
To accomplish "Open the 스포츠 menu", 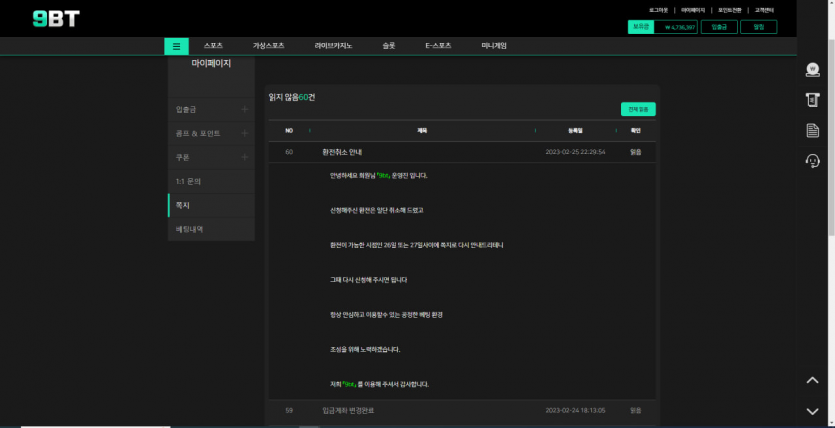I will (213, 46).
